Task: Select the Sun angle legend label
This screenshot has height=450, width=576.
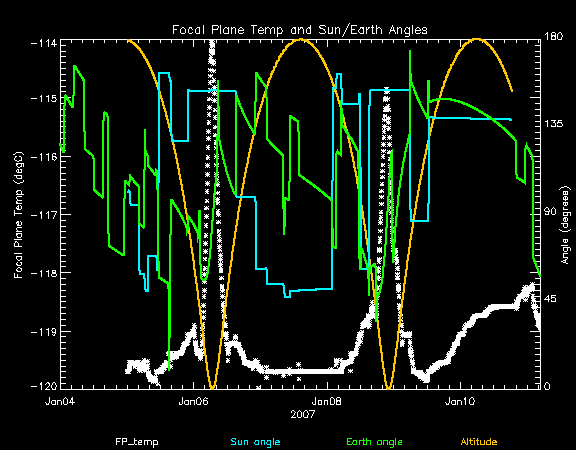Action: (255, 442)
